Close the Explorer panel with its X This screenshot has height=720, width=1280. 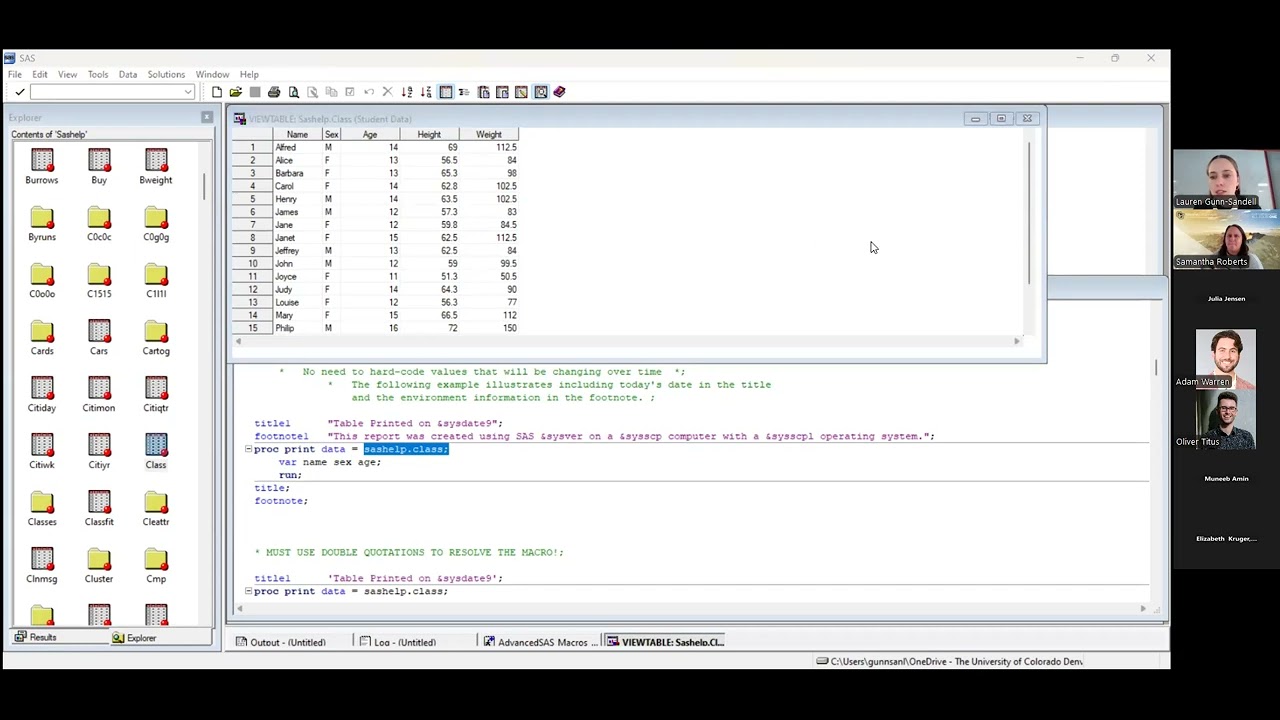click(x=207, y=118)
